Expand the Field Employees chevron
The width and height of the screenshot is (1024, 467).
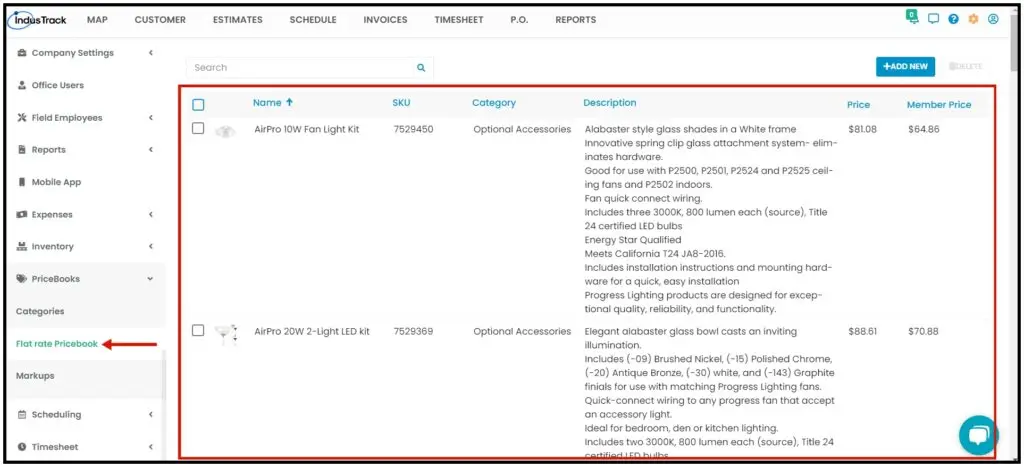coord(151,118)
